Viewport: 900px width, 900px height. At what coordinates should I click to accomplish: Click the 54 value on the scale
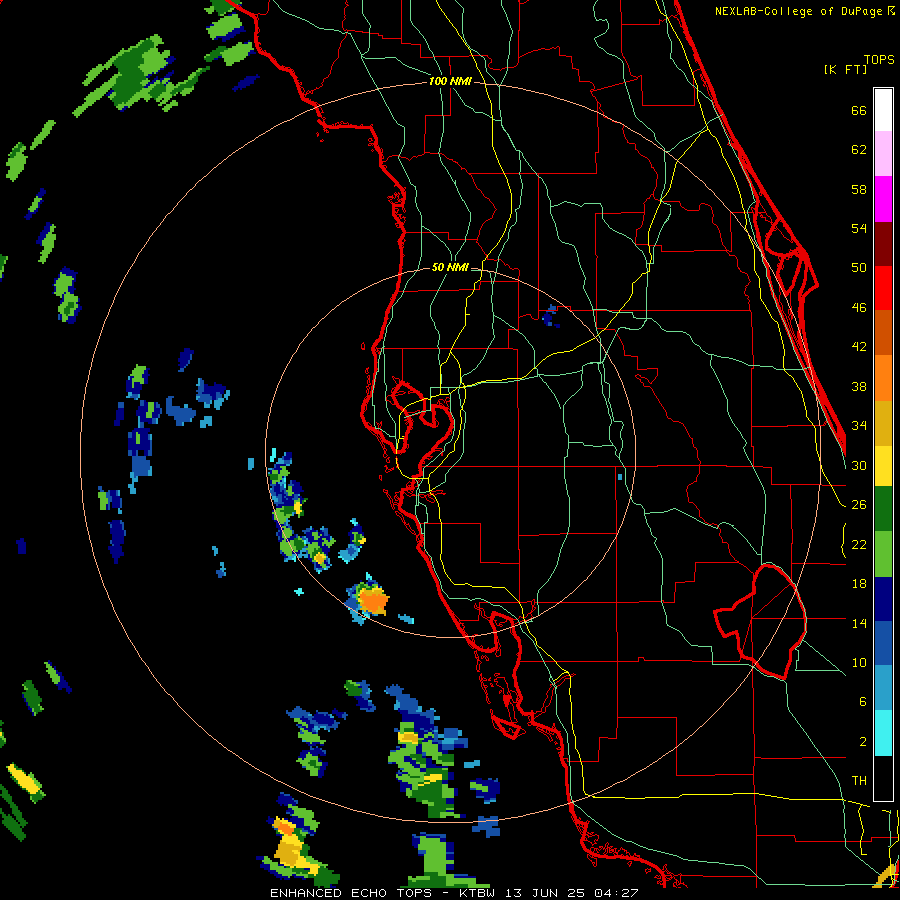pyautogui.click(x=859, y=228)
